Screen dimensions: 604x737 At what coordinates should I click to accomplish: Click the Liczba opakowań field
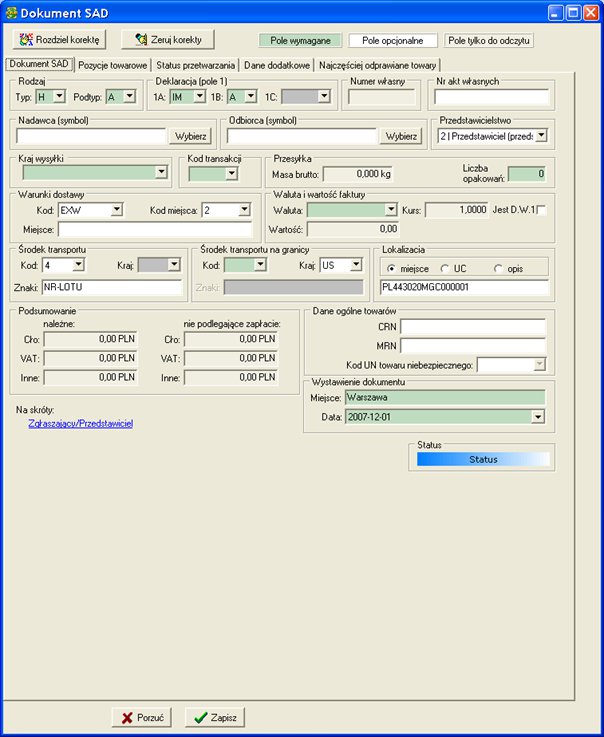click(526, 174)
